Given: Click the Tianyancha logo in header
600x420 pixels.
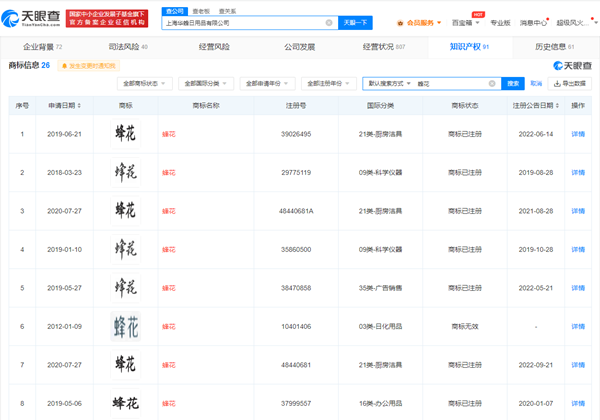Looking at the screenshot, I should click(x=31, y=18).
